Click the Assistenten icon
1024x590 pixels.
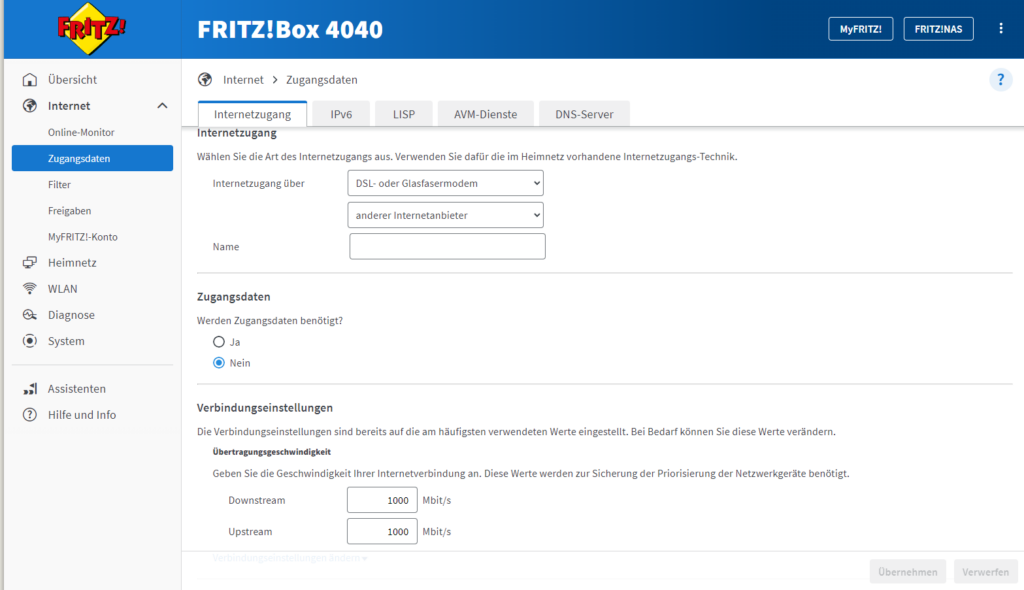pyautogui.click(x=29, y=389)
